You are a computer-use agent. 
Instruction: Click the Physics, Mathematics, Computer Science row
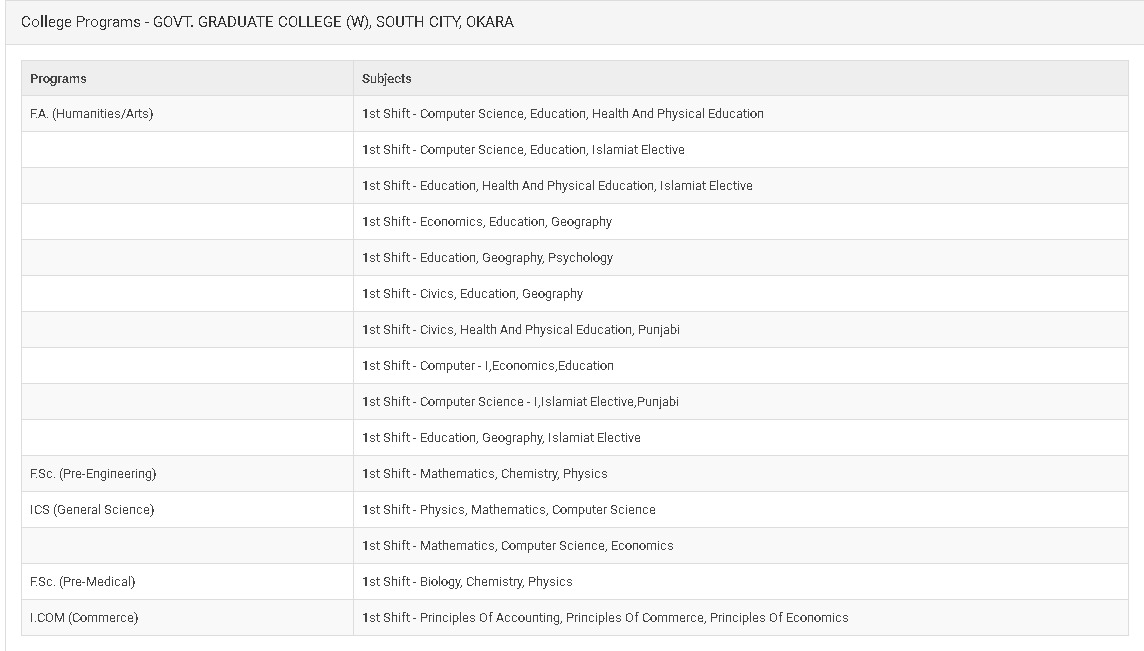[x=741, y=509]
